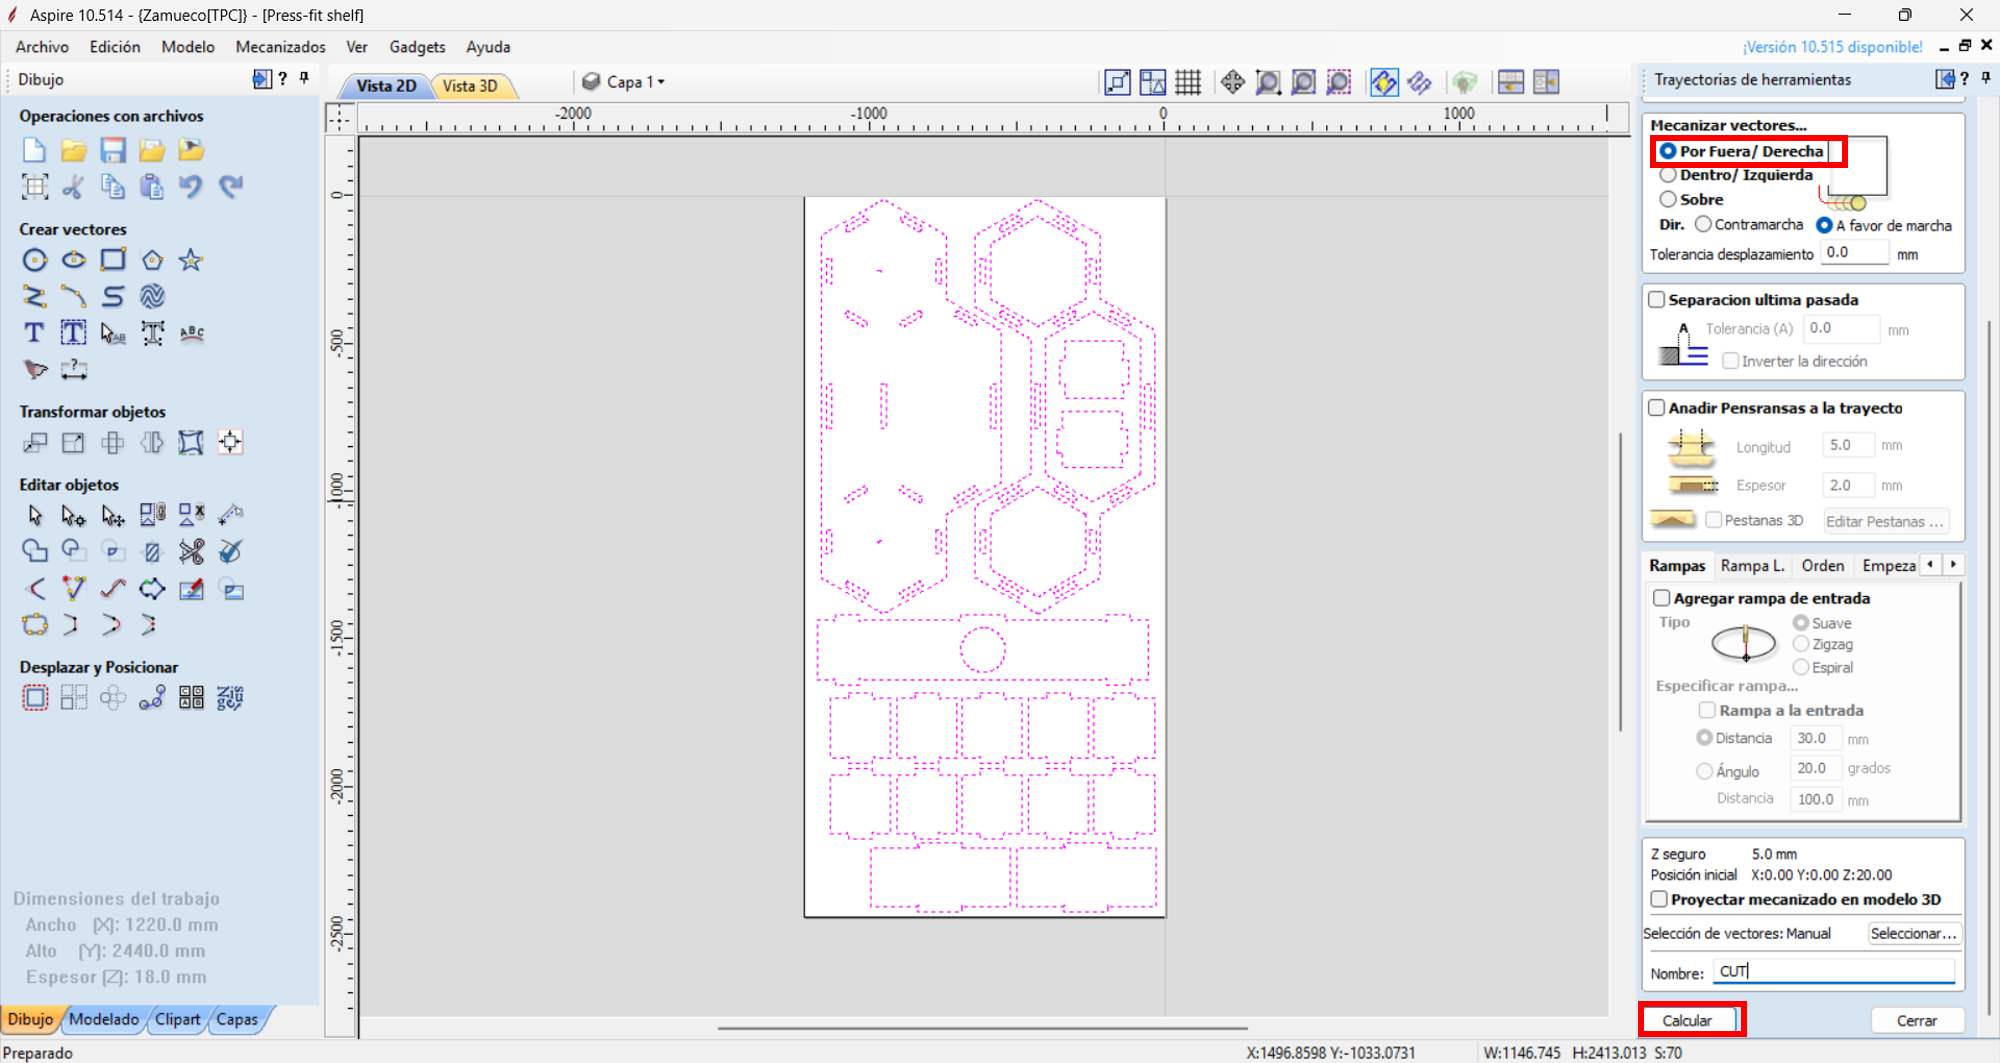Select the Draw Star tool

191,260
